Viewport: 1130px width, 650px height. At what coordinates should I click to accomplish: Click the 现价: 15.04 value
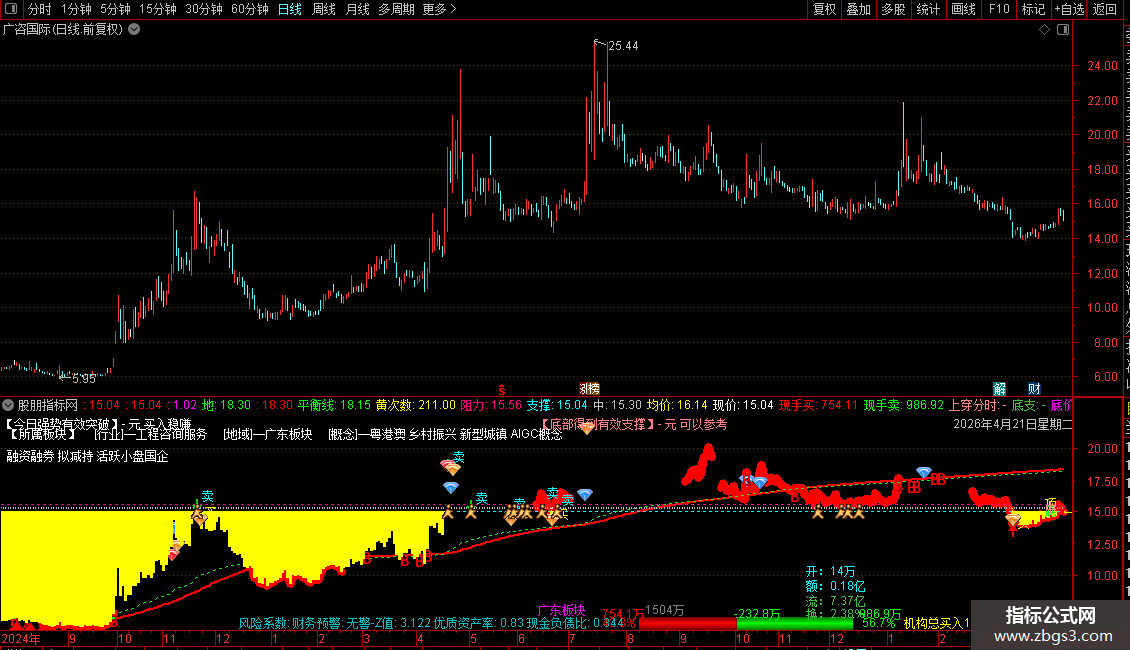coord(743,405)
